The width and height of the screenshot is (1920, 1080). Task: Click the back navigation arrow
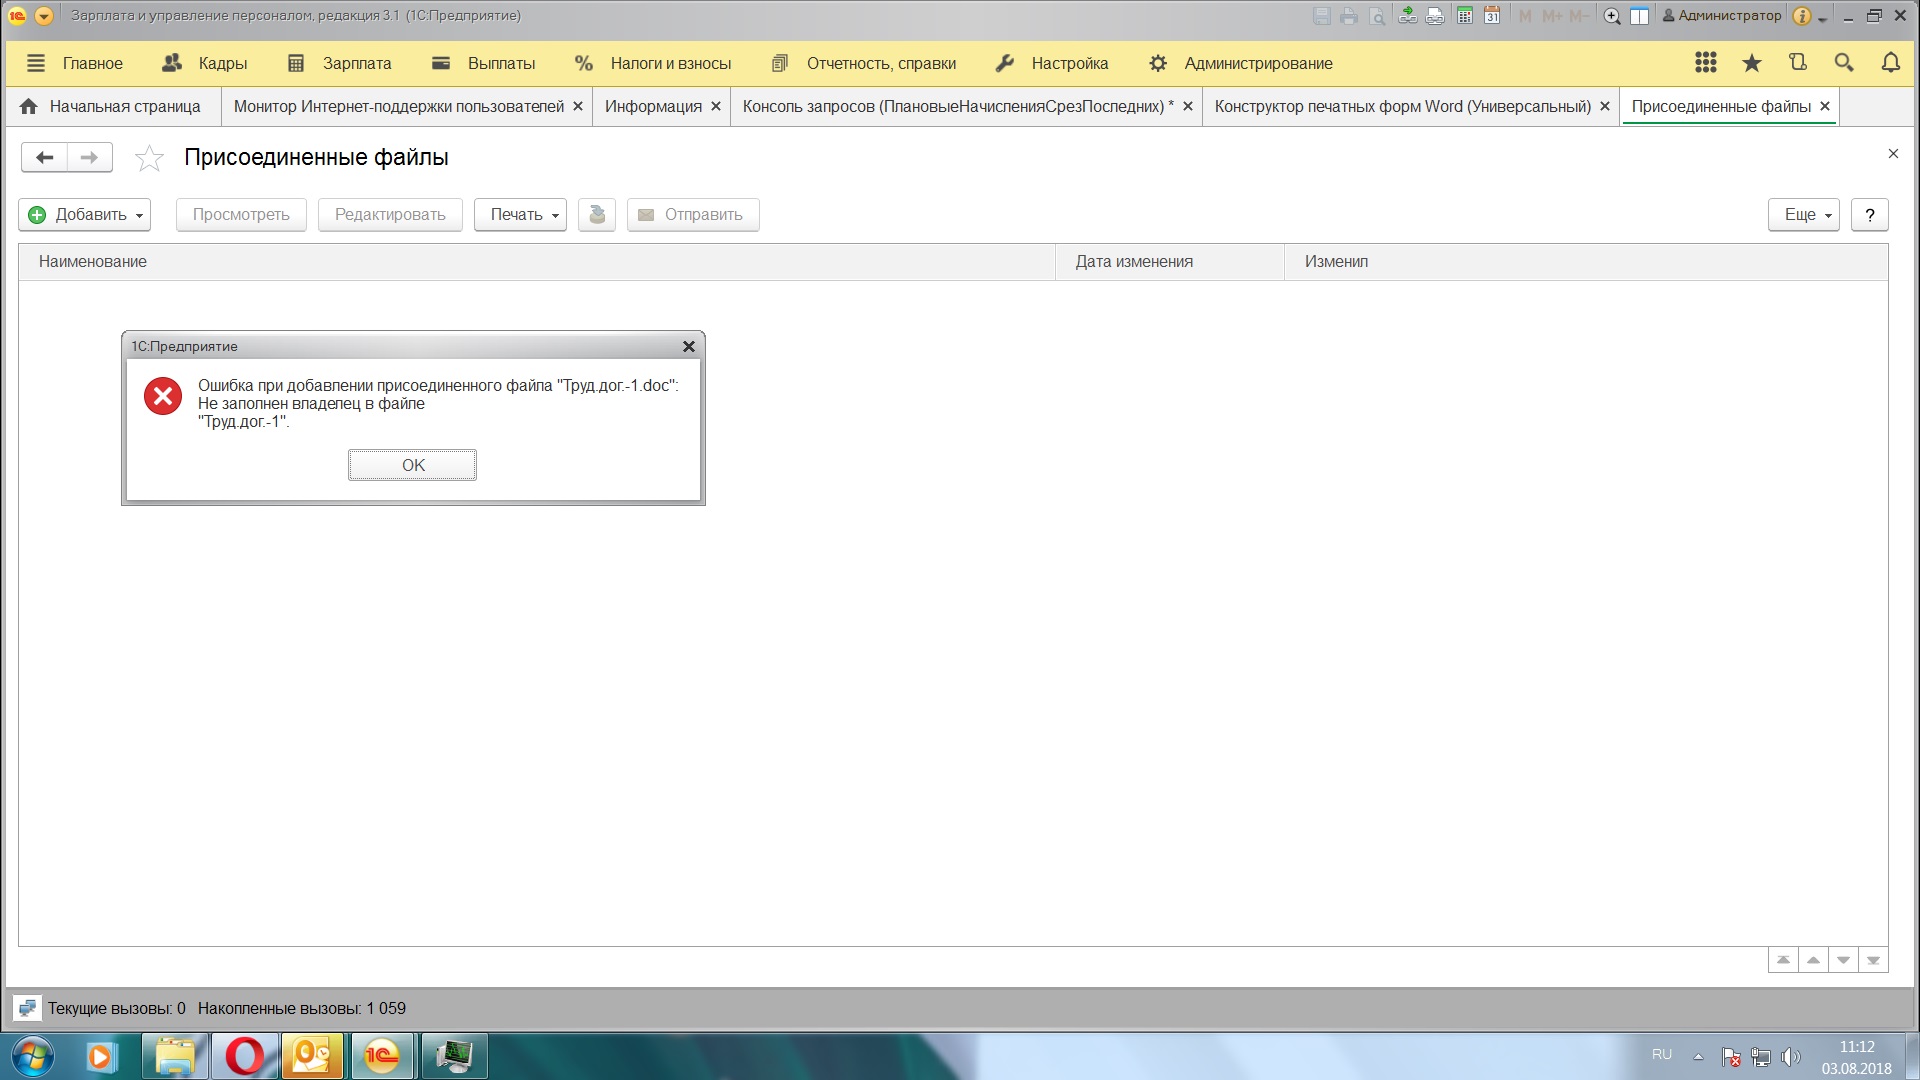point(44,157)
